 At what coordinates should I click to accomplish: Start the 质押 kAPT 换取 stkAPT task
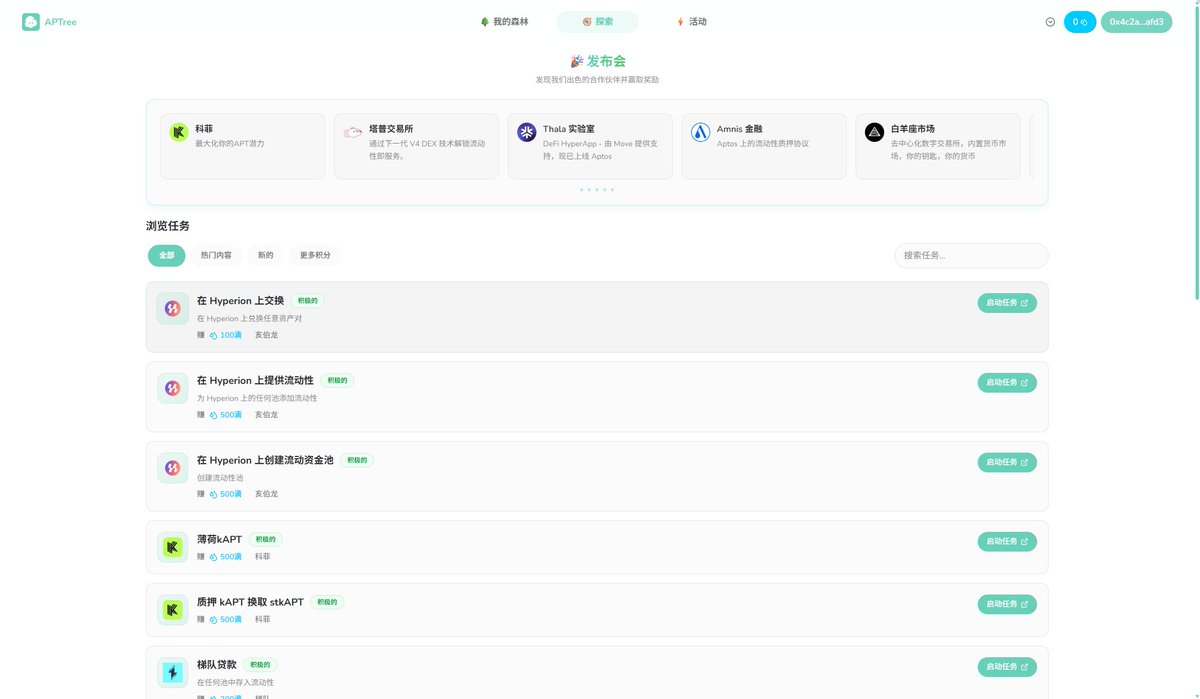1007,605
